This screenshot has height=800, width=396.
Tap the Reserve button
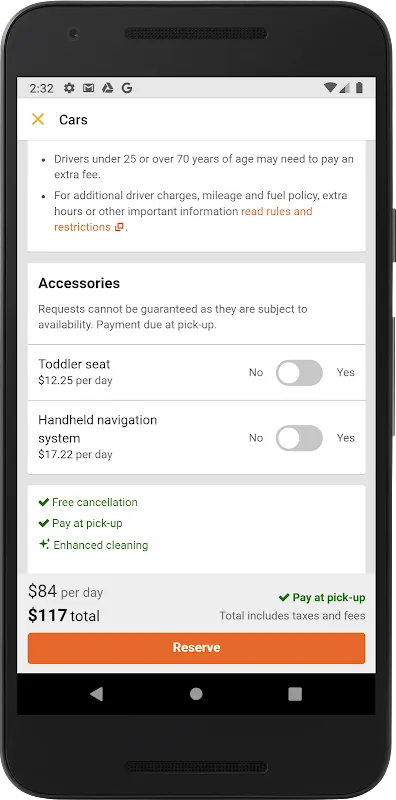(x=196, y=648)
